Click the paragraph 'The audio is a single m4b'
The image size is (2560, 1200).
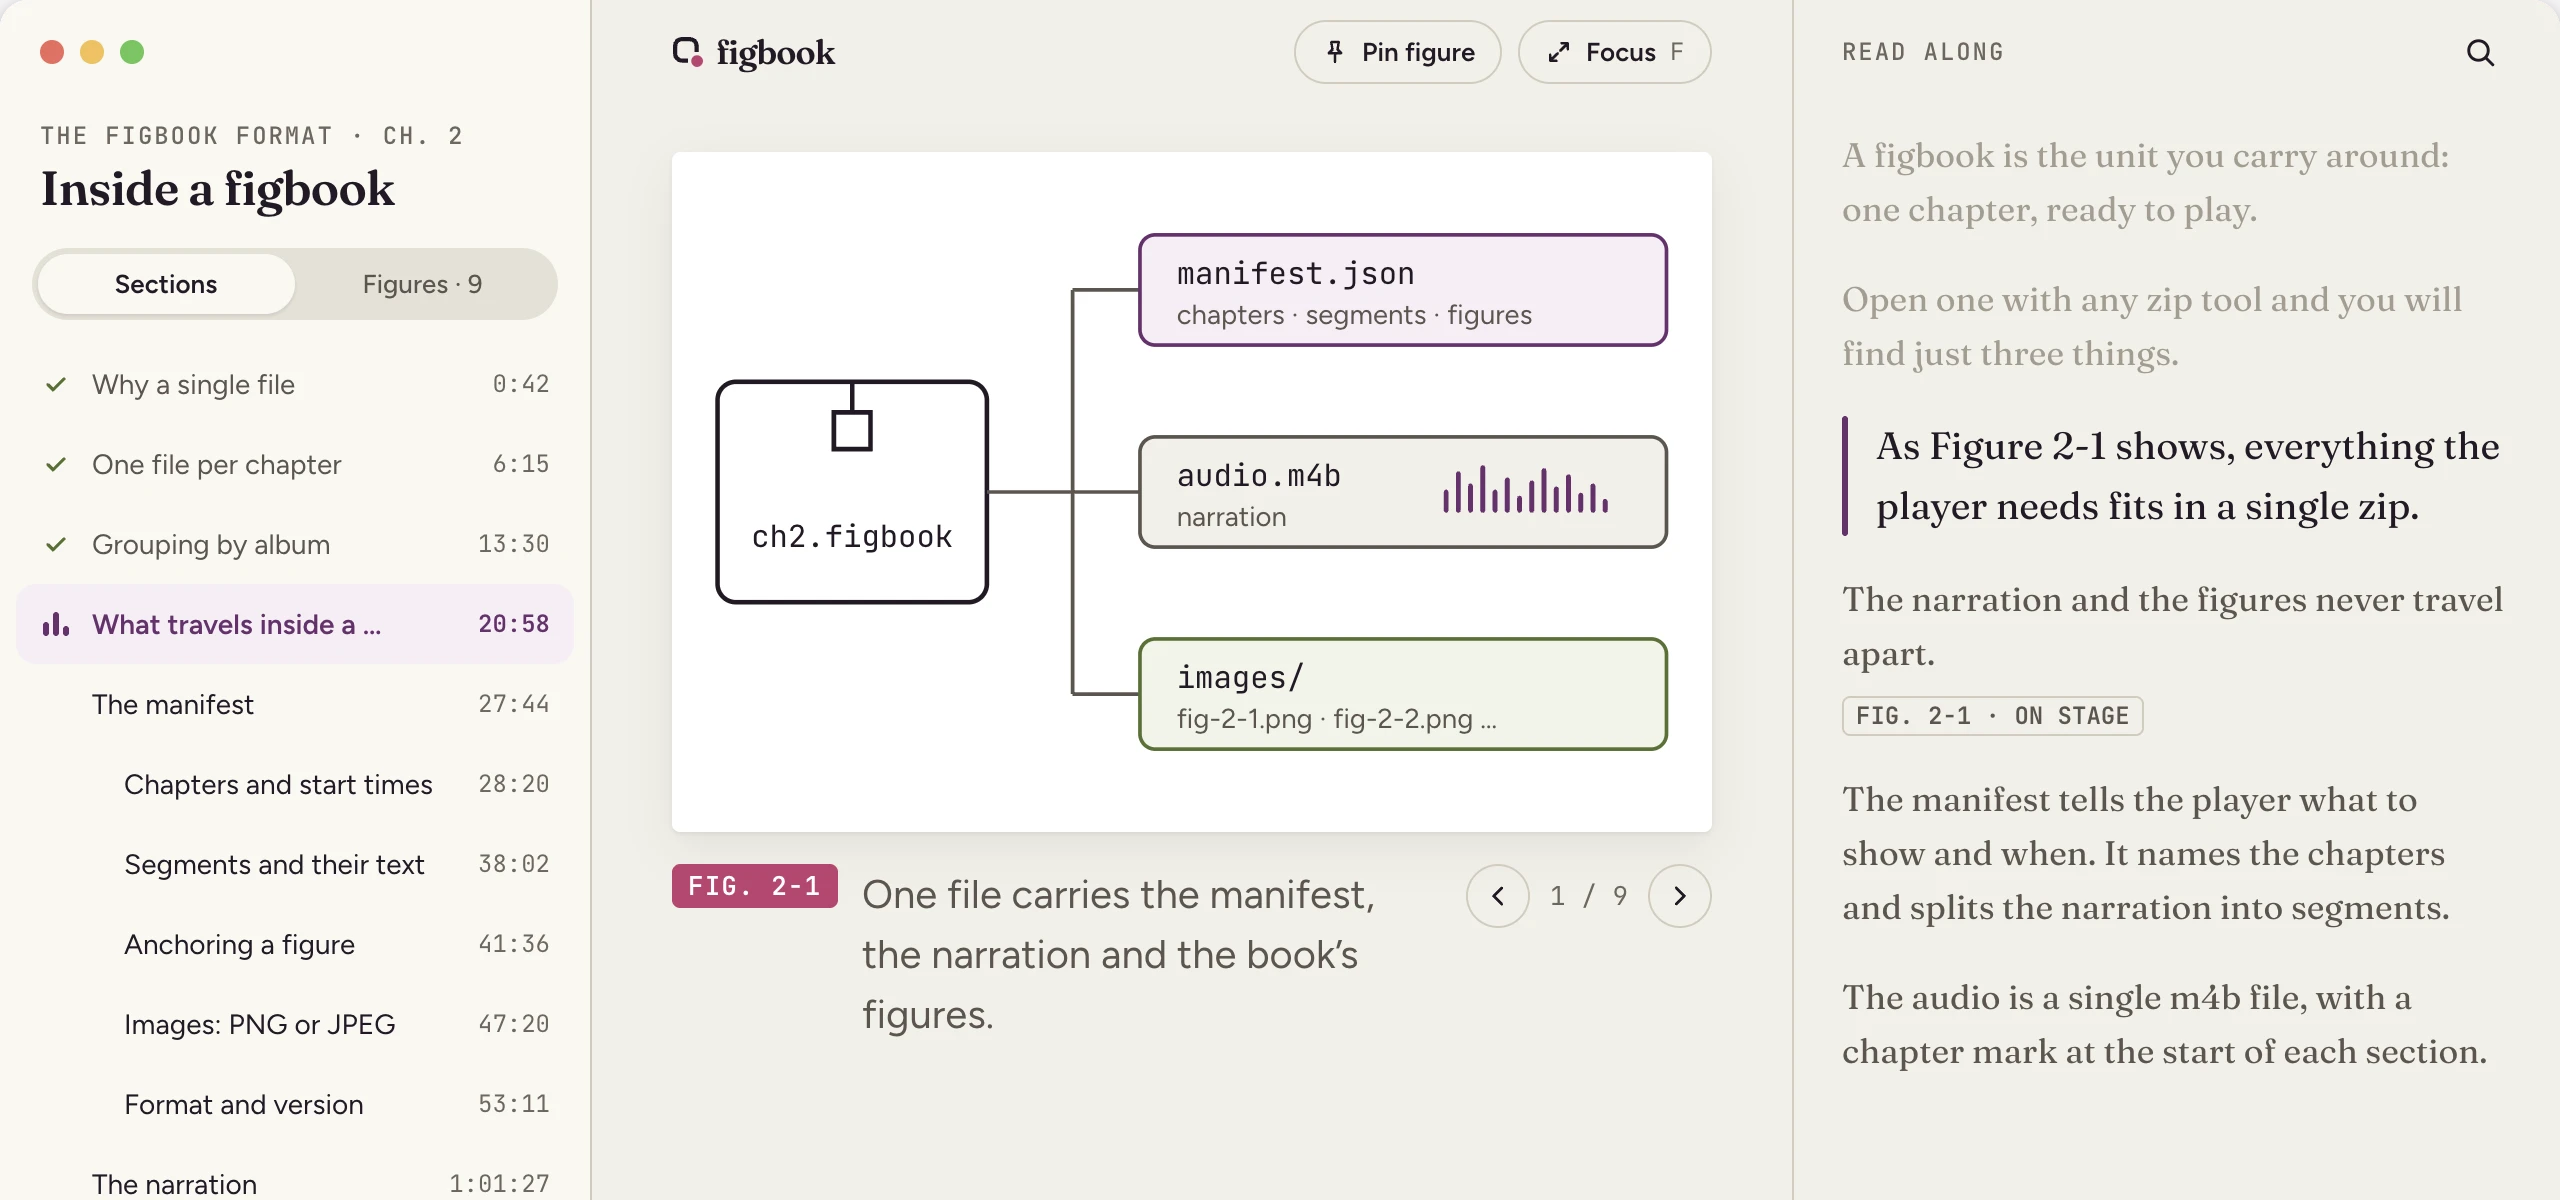[x=2164, y=1024]
